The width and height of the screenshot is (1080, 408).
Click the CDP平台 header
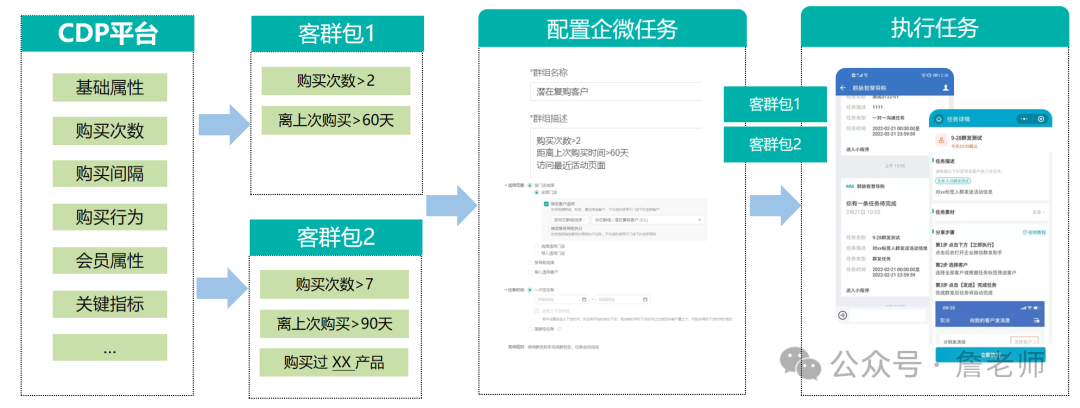[x=107, y=33]
